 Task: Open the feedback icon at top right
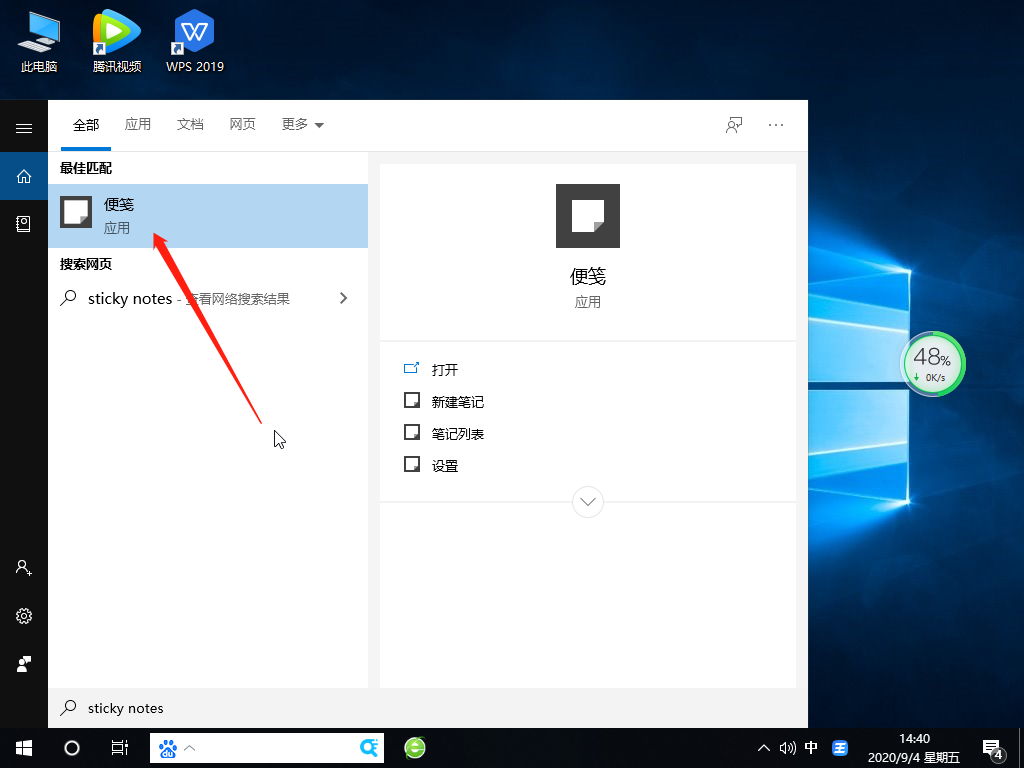[734, 125]
